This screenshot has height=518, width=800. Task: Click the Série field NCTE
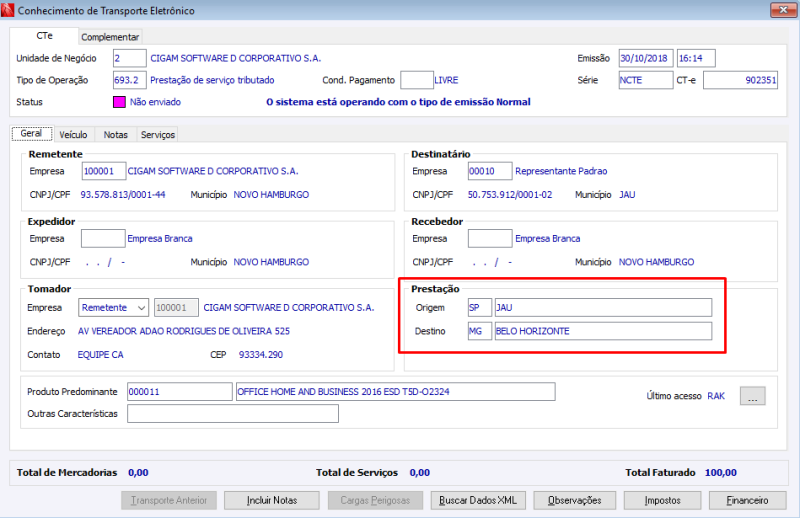(x=646, y=80)
